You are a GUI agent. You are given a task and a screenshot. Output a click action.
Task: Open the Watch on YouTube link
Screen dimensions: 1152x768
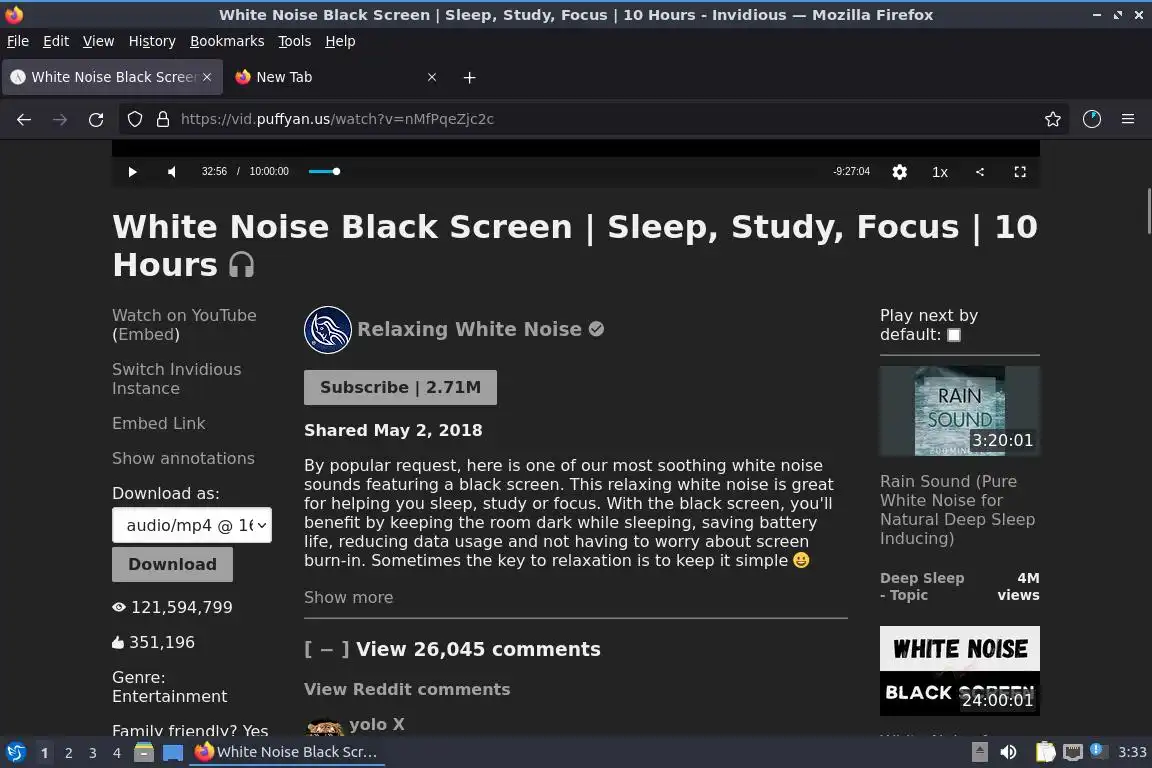coord(184,315)
